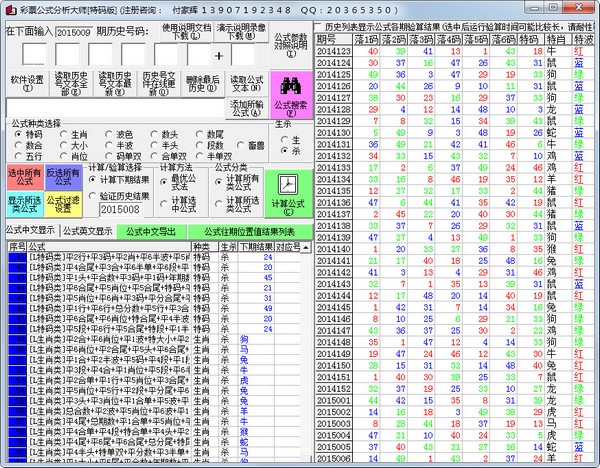Select the 段数 radio option
Screen dimensions: 600x468
[x=199, y=145]
